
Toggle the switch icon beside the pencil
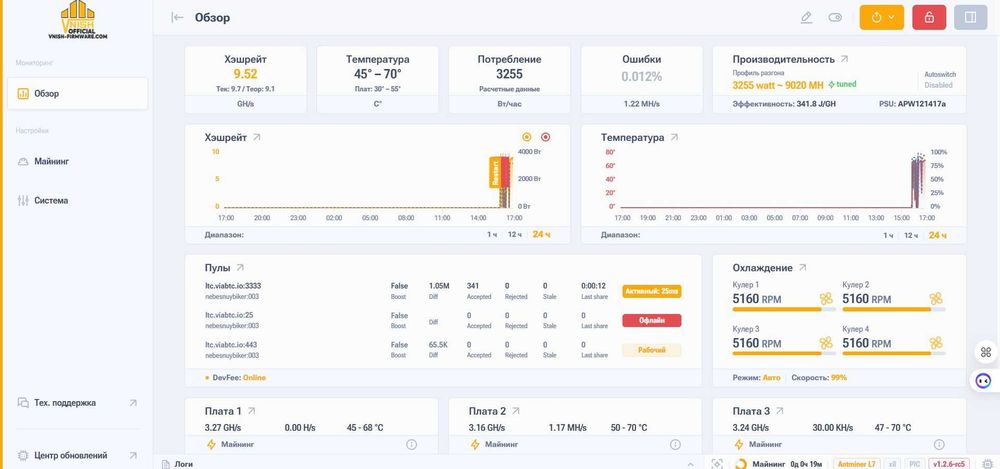click(835, 18)
